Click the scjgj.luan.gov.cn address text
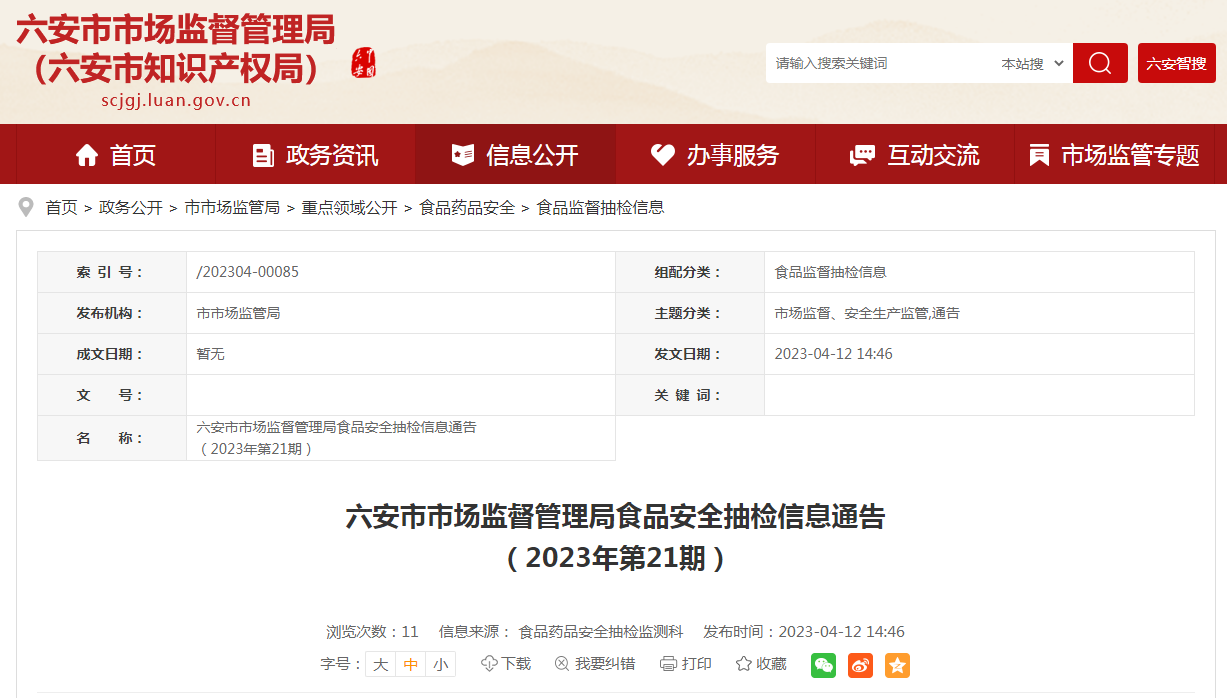The height and width of the screenshot is (698, 1227). [176, 100]
